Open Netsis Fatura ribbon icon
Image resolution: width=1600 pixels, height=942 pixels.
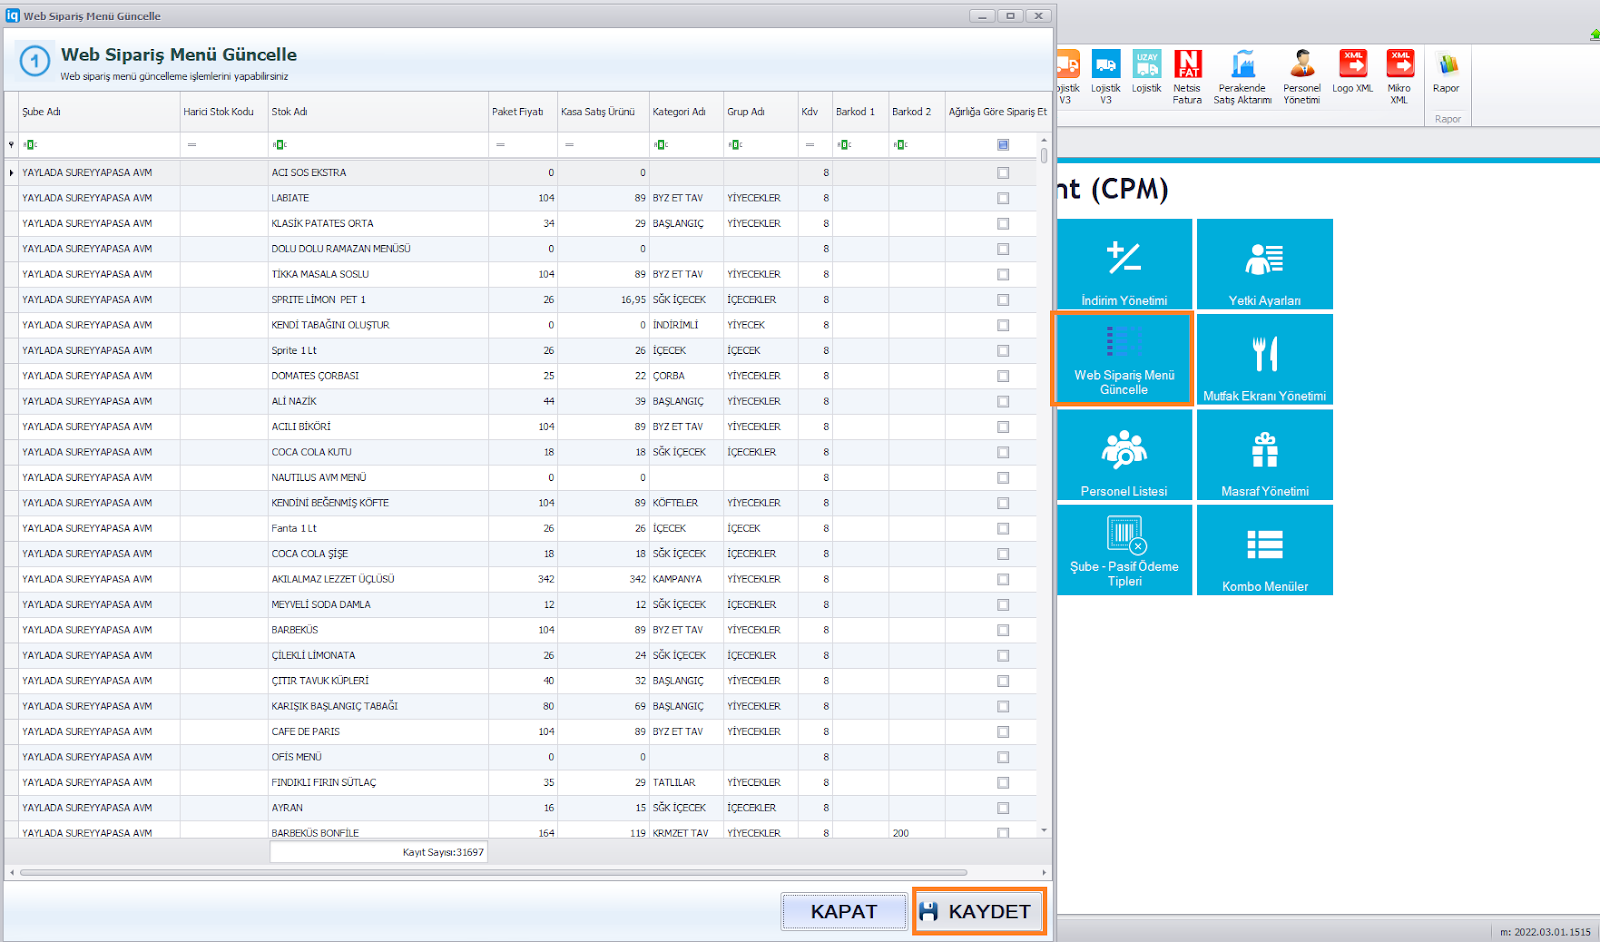1187,77
